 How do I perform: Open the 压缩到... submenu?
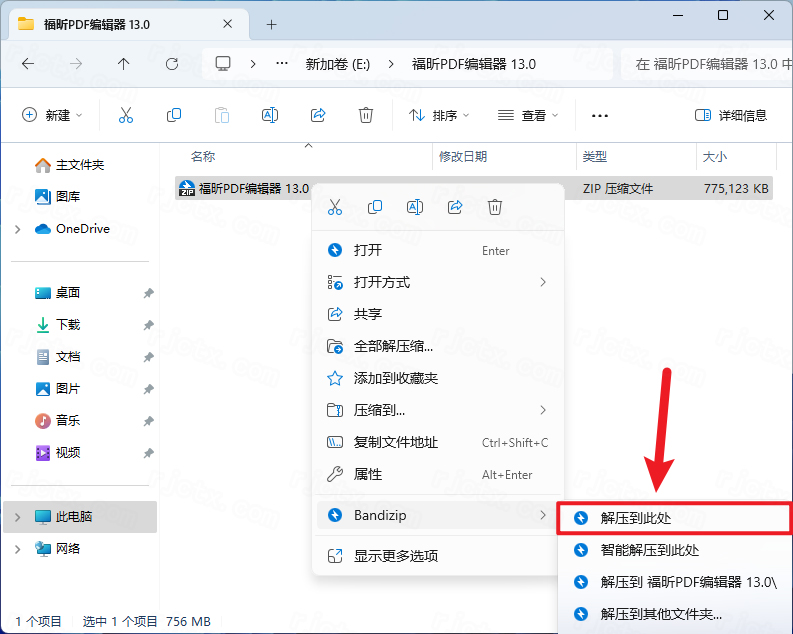coord(437,410)
